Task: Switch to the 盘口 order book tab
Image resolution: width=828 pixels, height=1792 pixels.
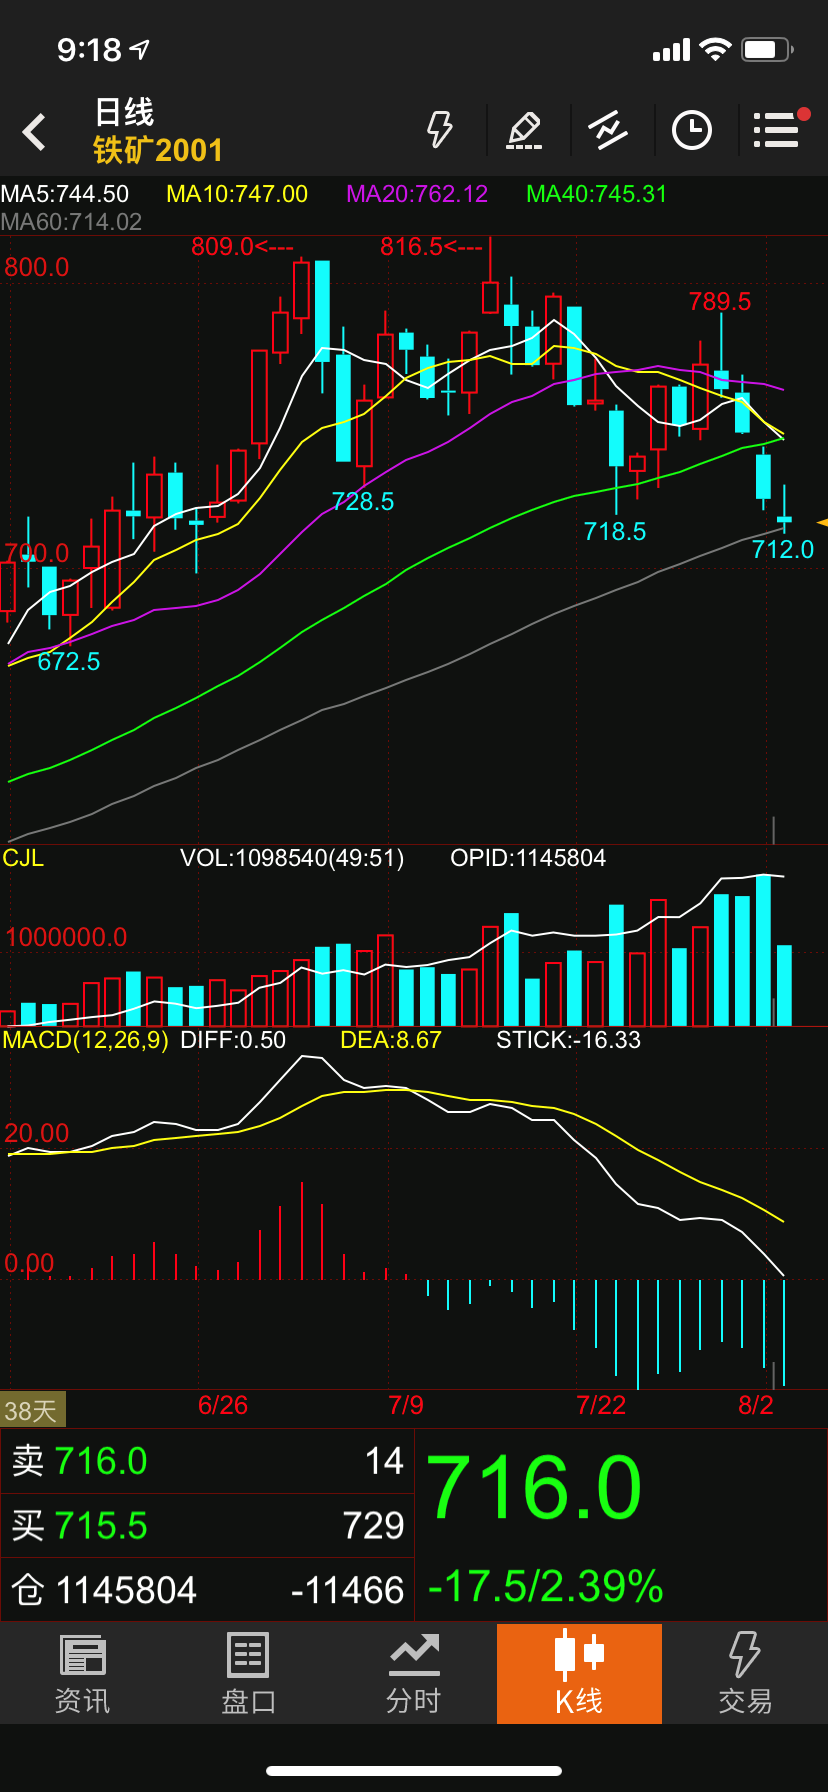Action: pos(248,1674)
